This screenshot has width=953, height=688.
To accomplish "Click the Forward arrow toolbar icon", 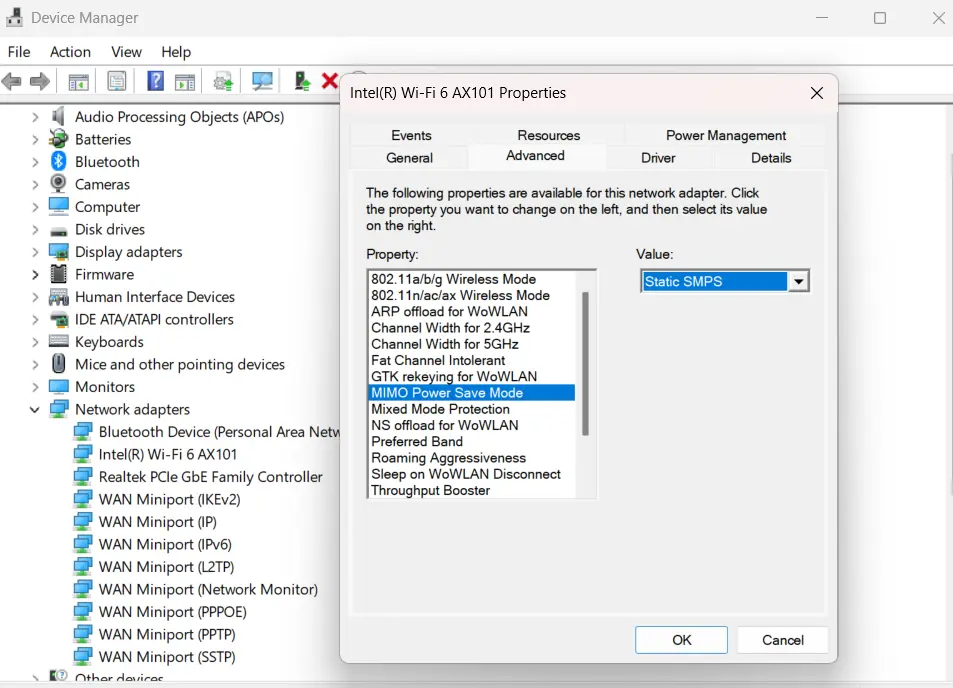I will [40, 81].
